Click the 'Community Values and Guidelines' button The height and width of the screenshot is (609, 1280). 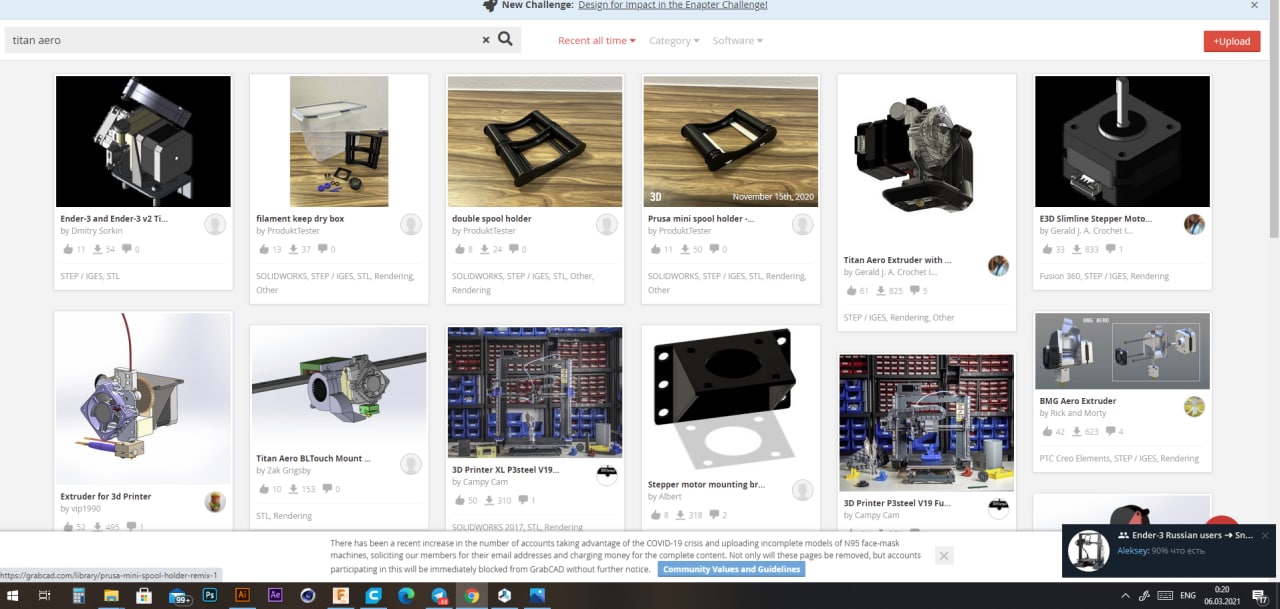click(x=731, y=569)
